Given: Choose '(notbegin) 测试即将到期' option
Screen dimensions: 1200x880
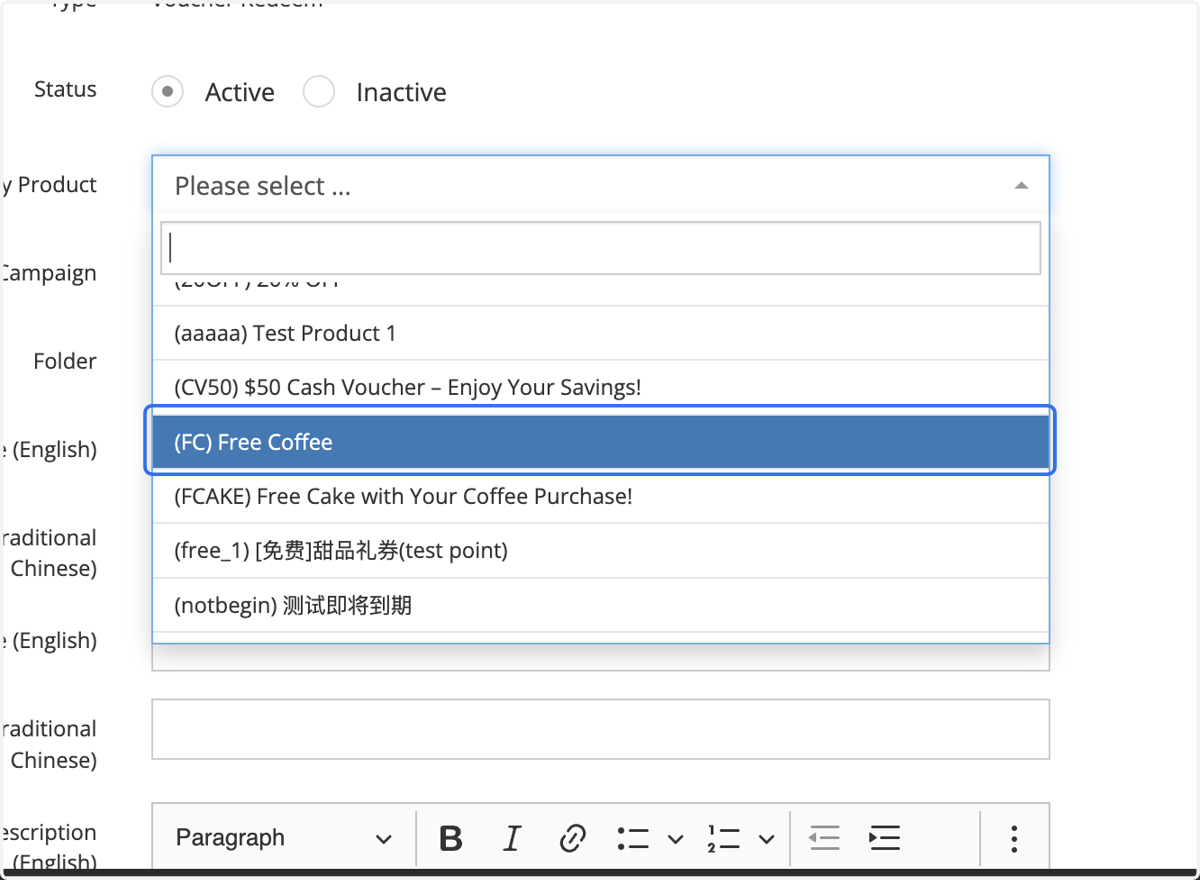Looking at the screenshot, I should 600,605.
